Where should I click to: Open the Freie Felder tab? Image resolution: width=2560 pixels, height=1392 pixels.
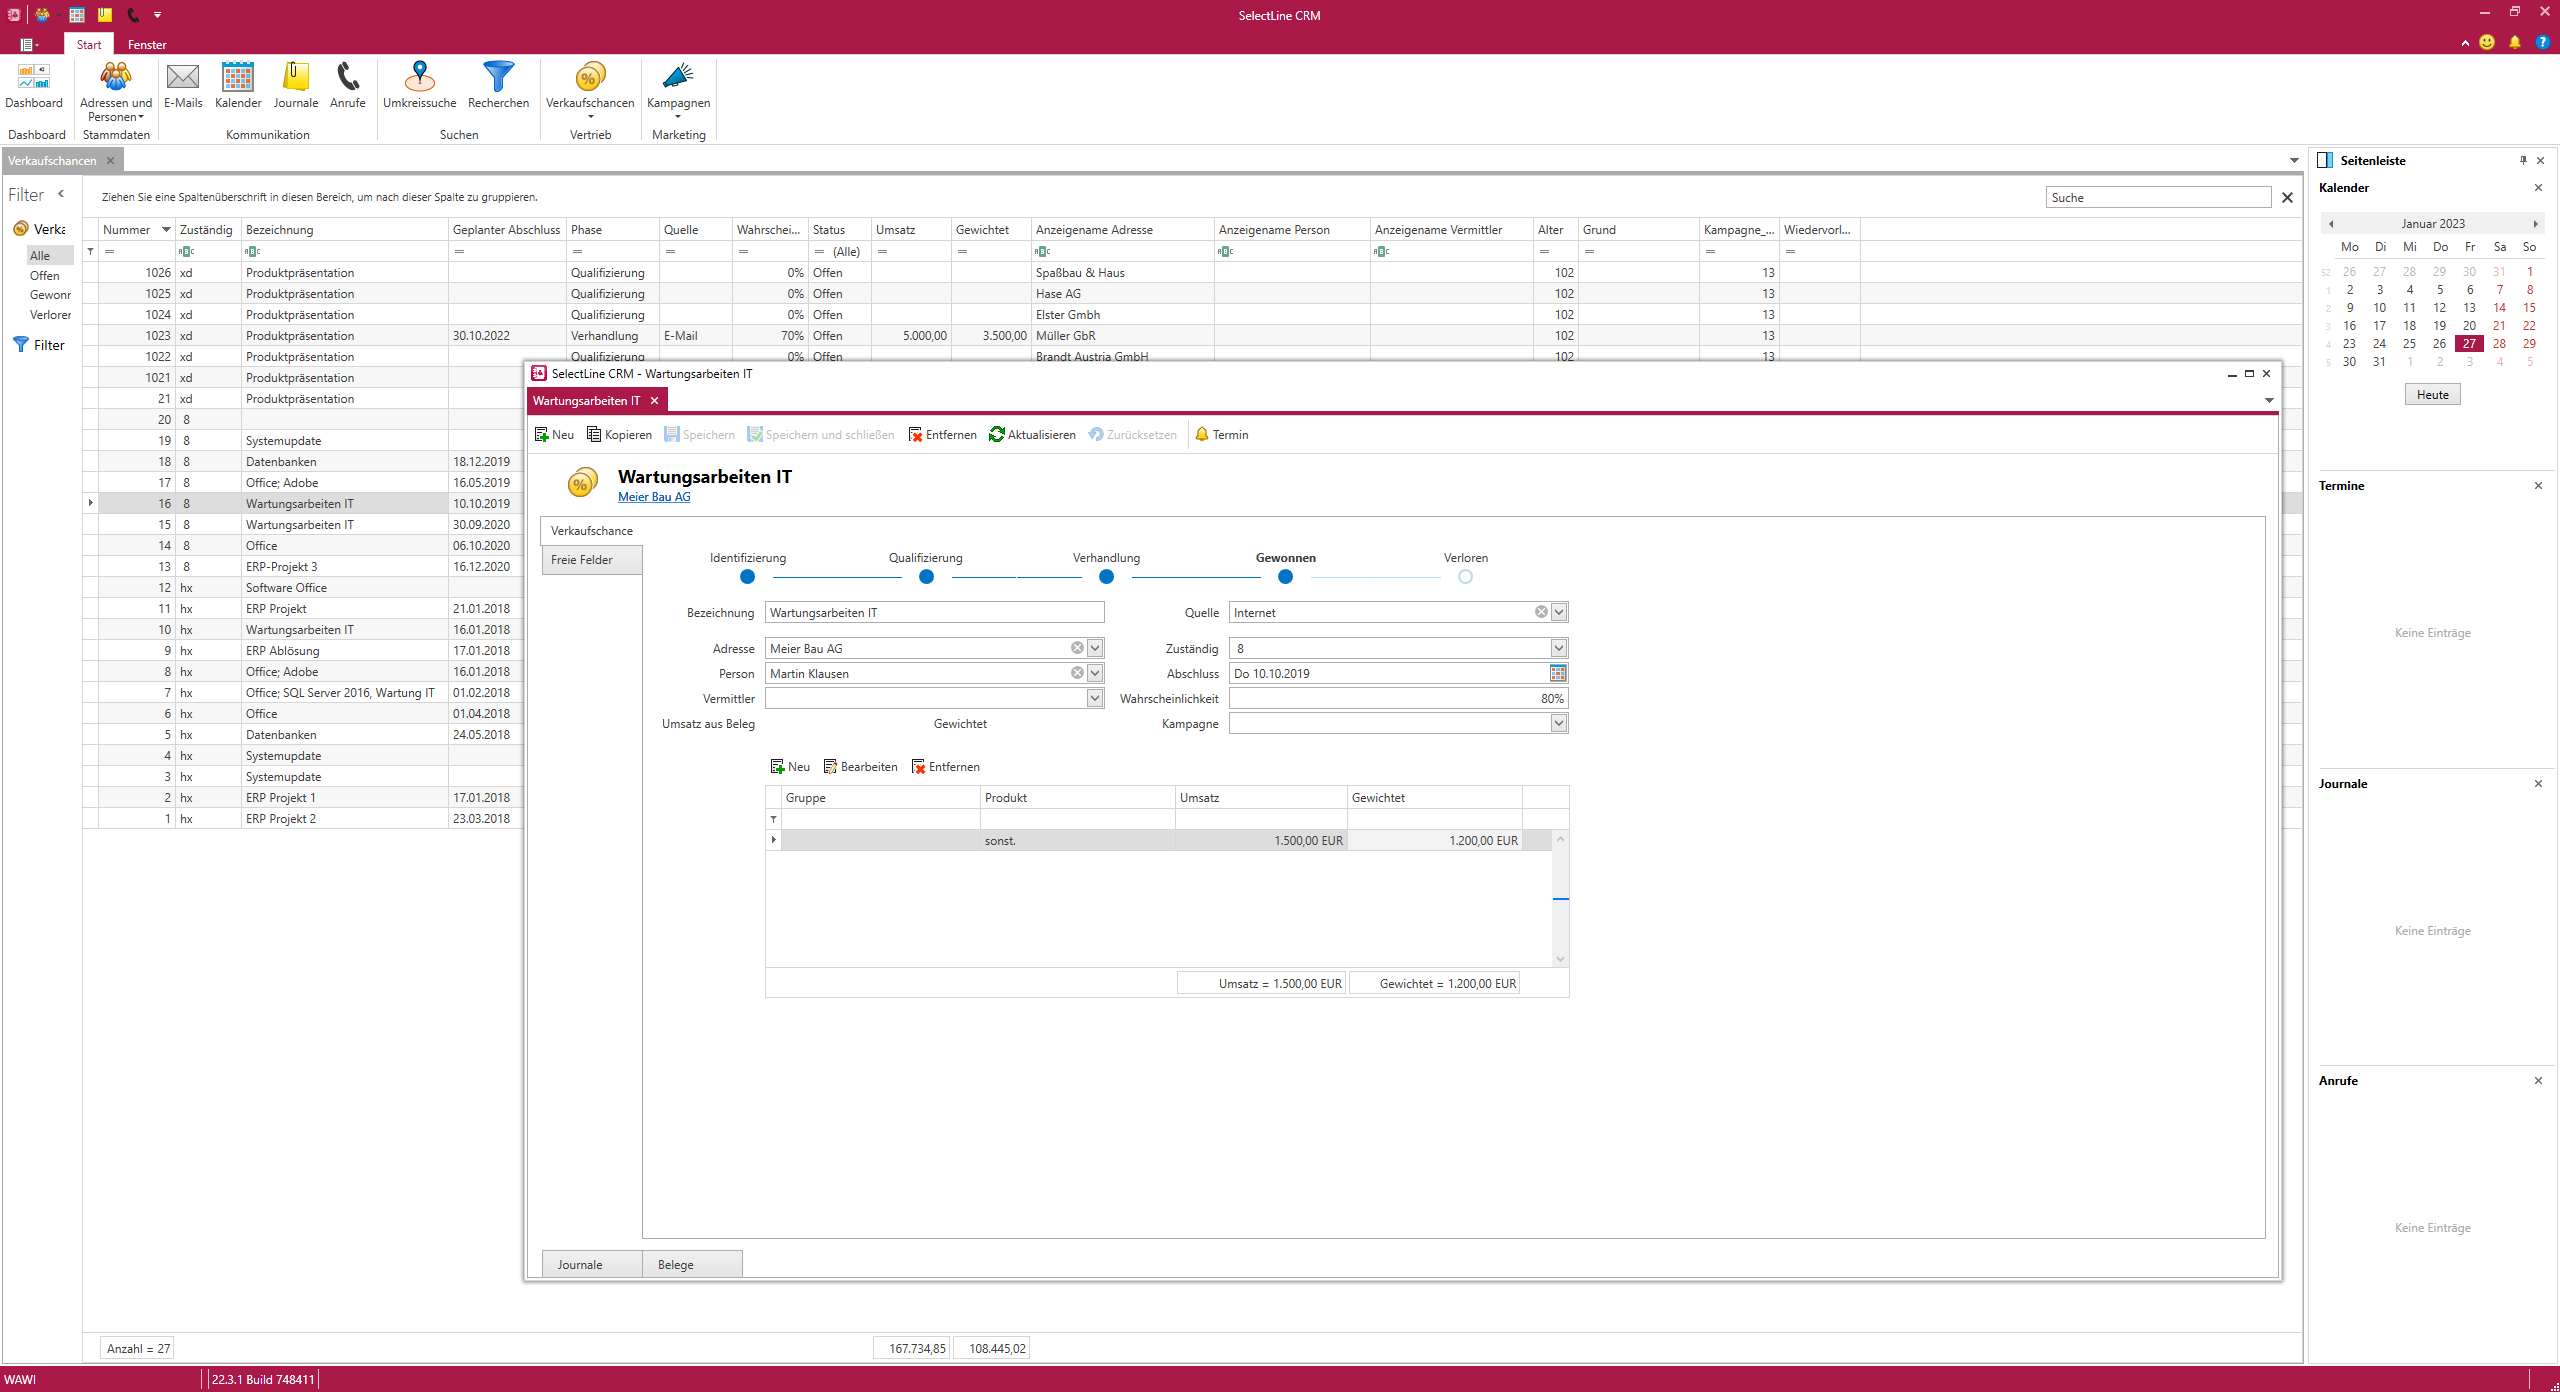click(591, 560)
